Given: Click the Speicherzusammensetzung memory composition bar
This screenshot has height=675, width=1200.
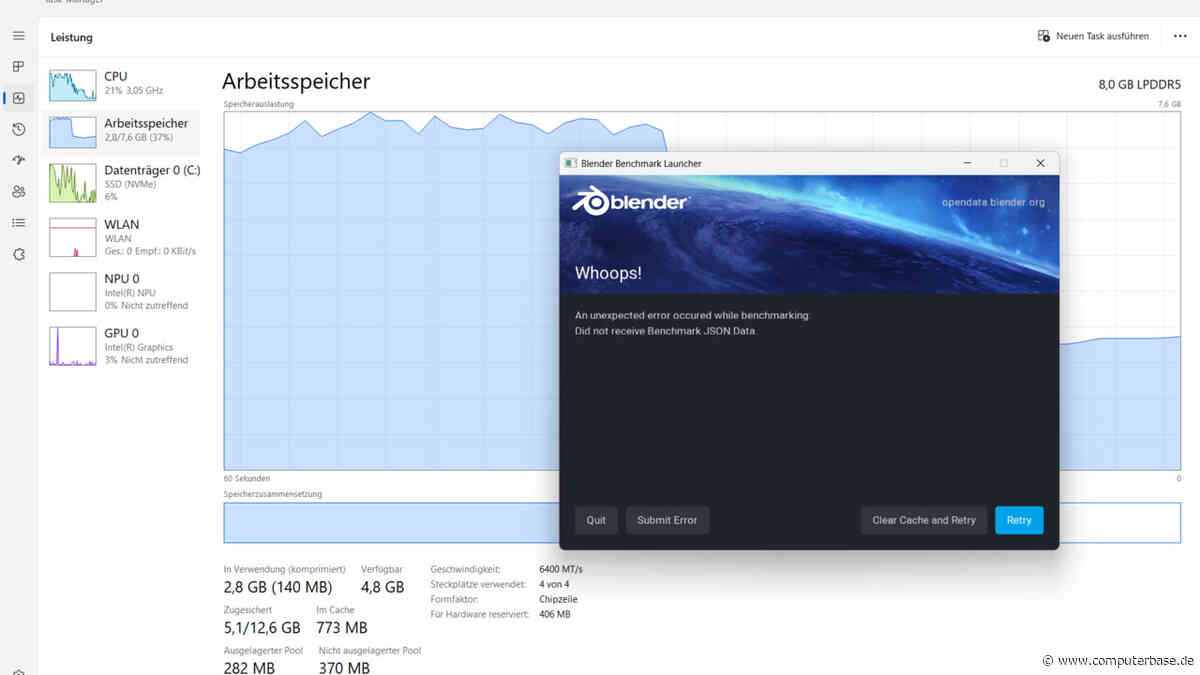Looking at the screenshot, I should (702, 522).
